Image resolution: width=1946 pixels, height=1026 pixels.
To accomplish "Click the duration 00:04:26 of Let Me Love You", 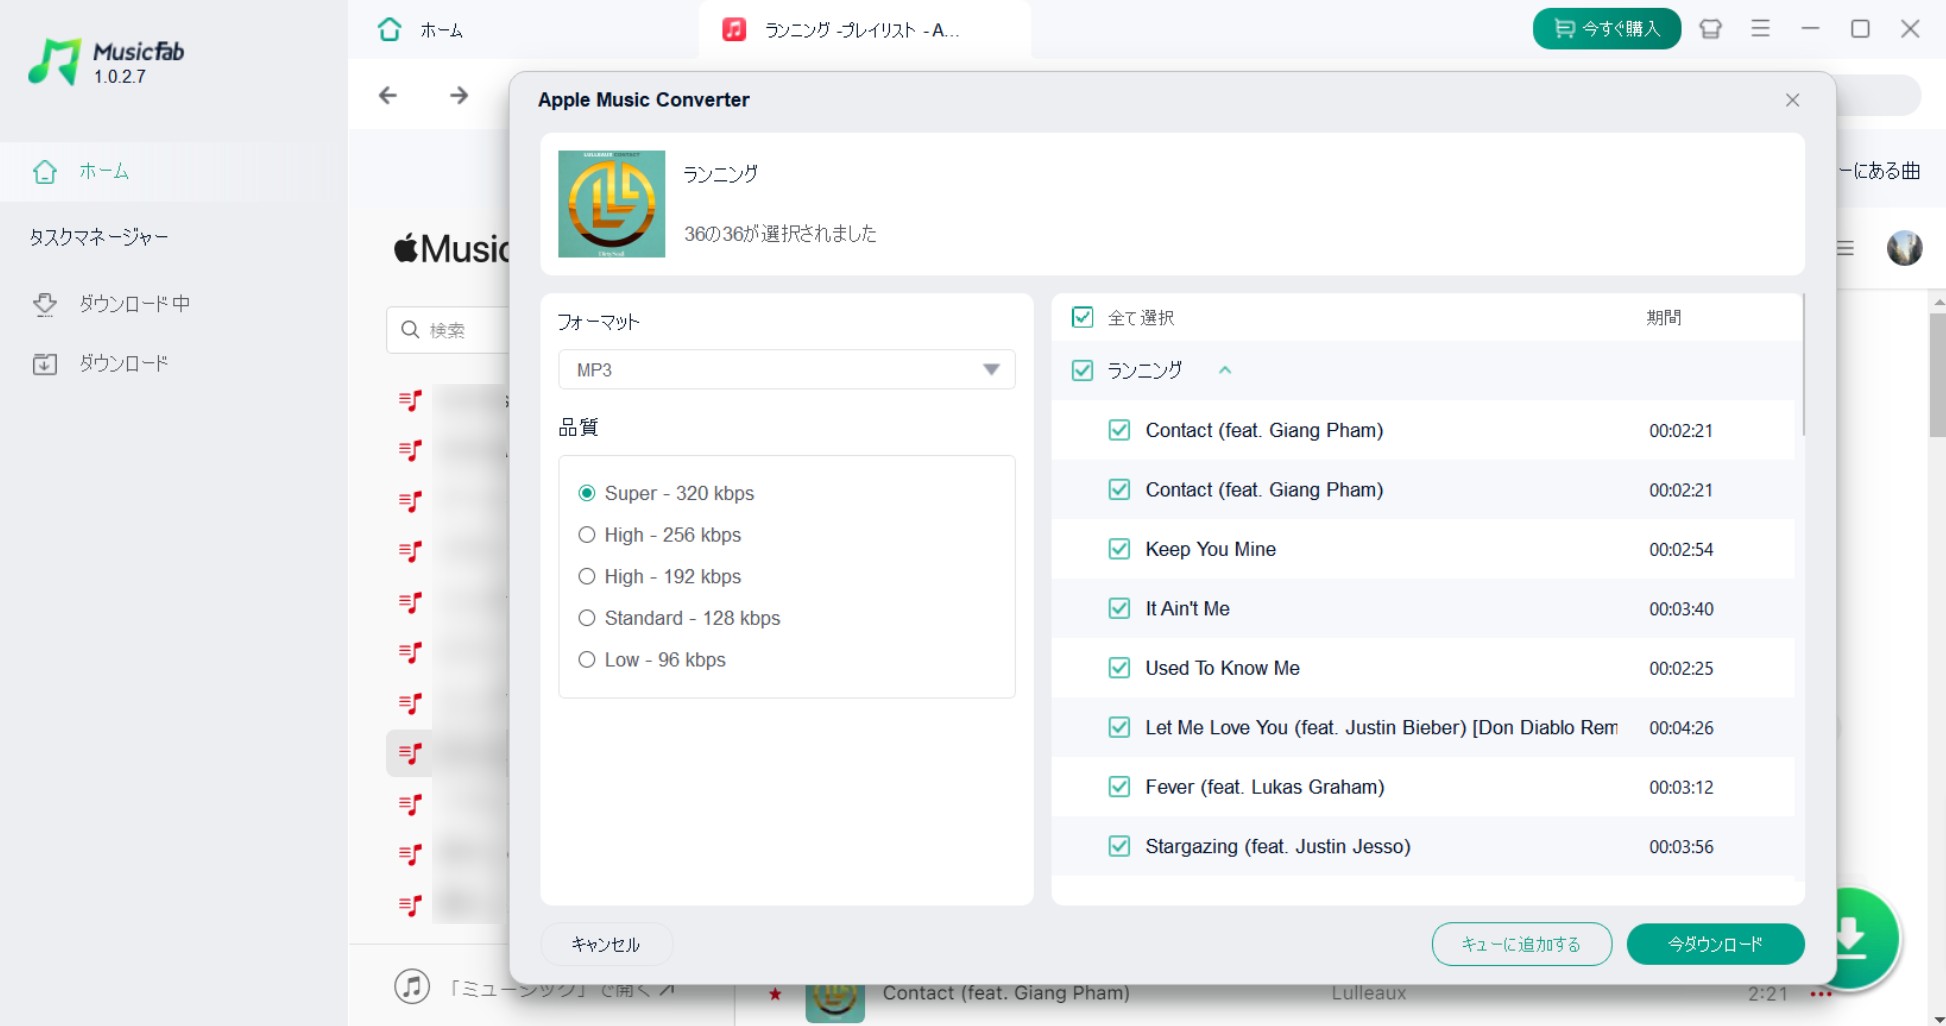I will (x=1681, y=728).
